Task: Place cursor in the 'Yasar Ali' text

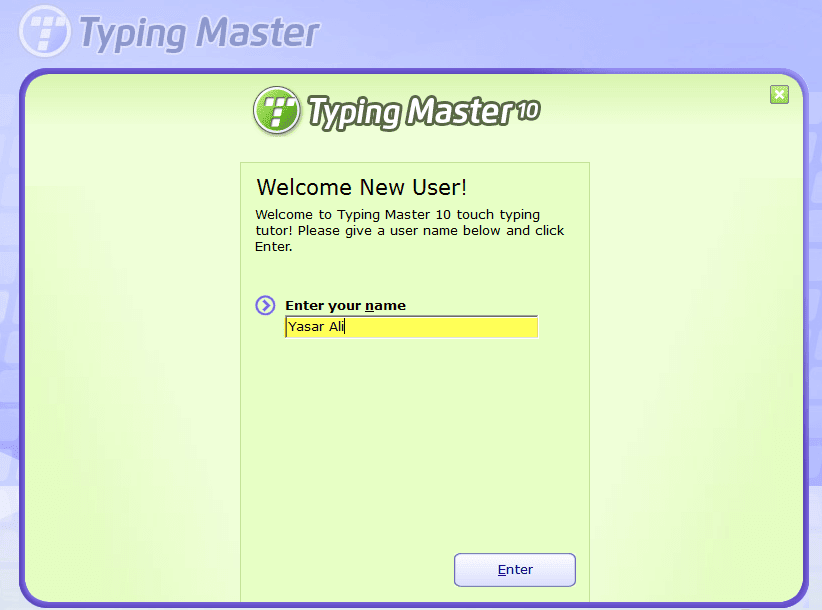Action: [x=316, y=326]
